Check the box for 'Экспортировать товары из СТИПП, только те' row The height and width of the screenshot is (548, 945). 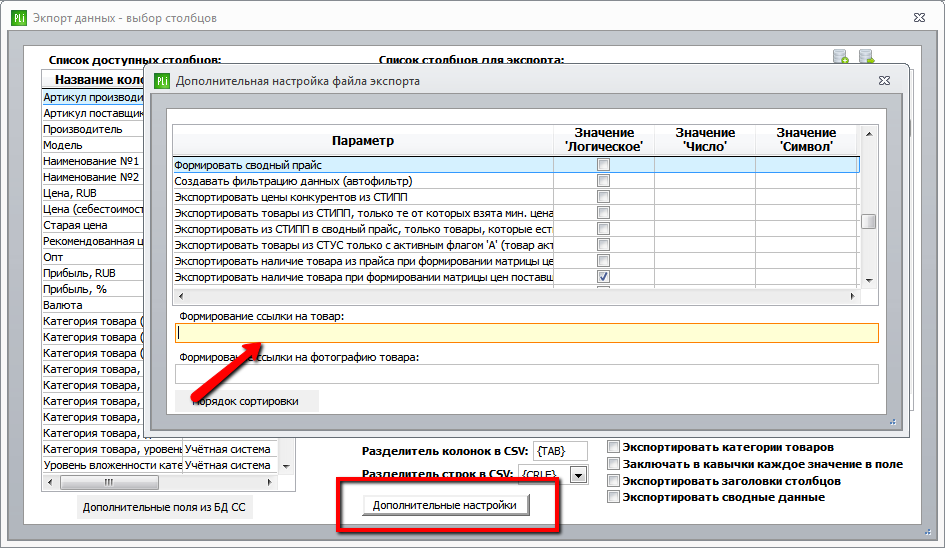point(603,213)
